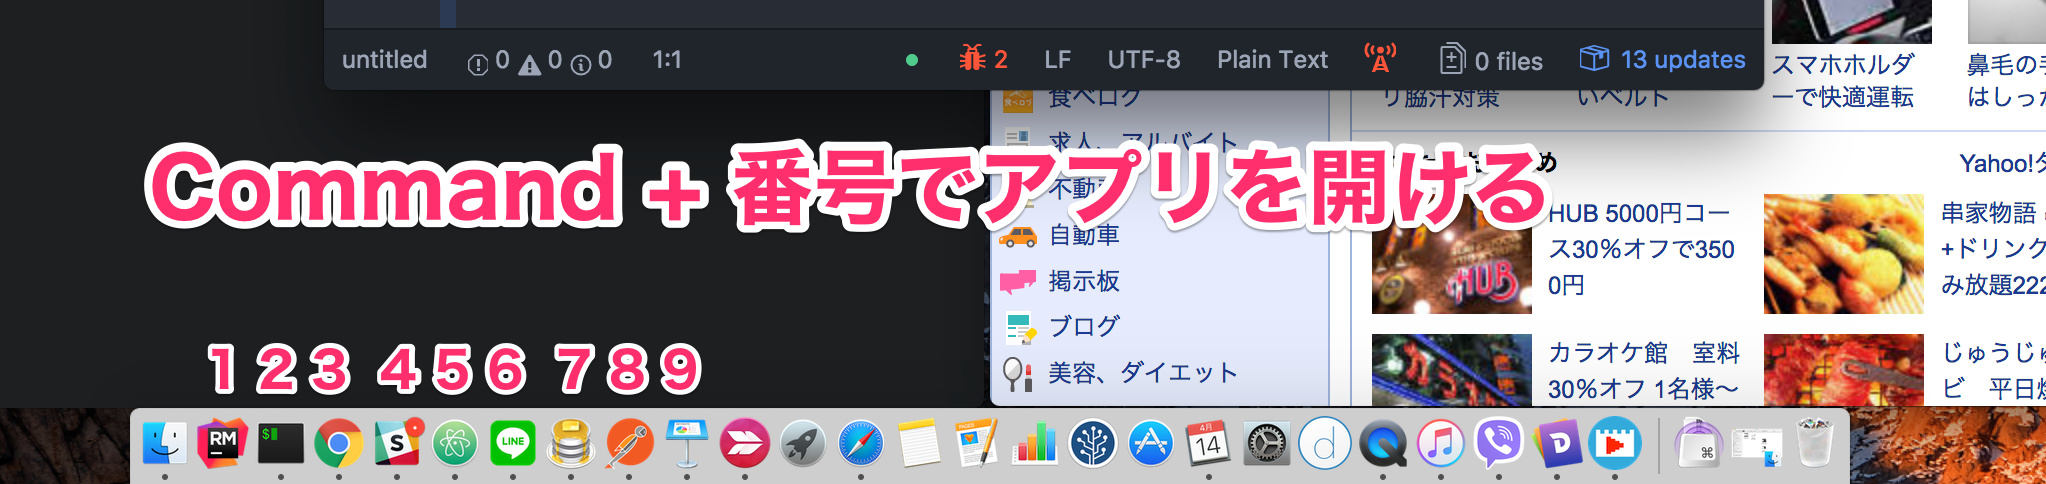Click the 掲示板 category link

click(x=1083, y=281)
